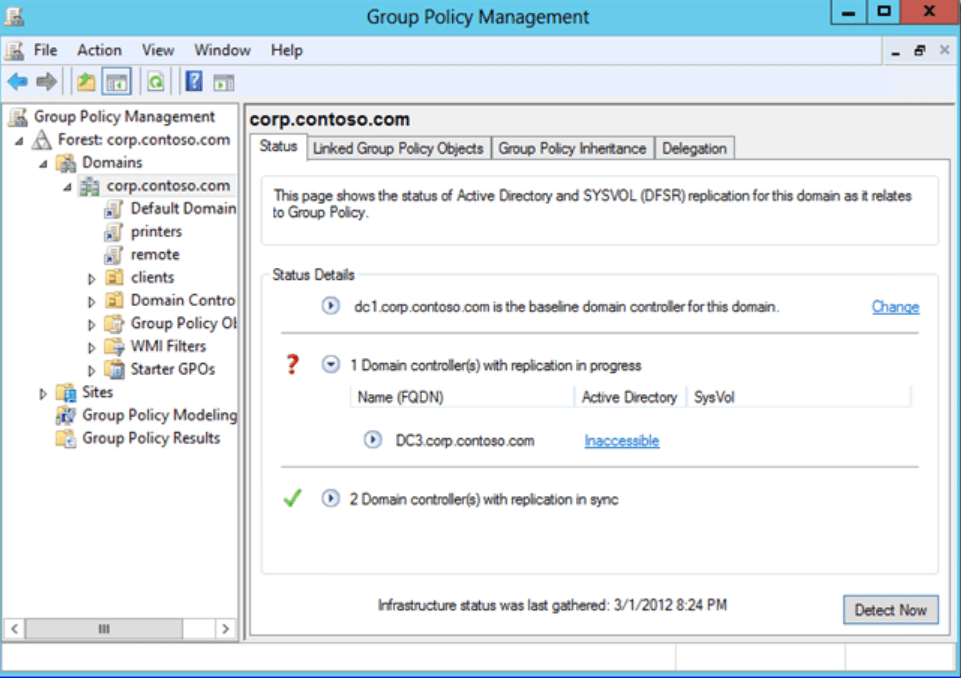
Task: Click the Change baseline controller link
Action: [x=895, y=307]
